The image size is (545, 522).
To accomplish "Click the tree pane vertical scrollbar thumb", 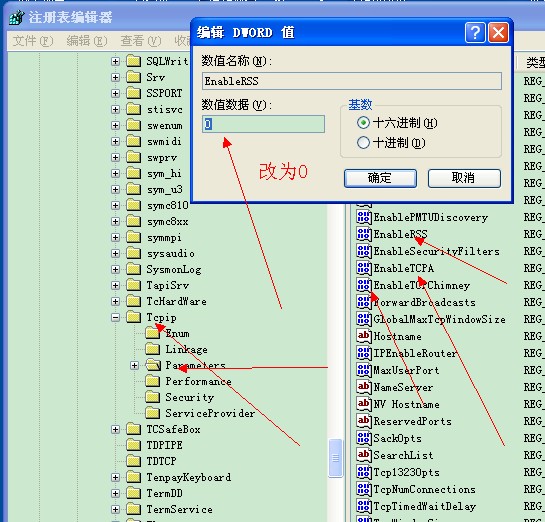I will 335,458.
